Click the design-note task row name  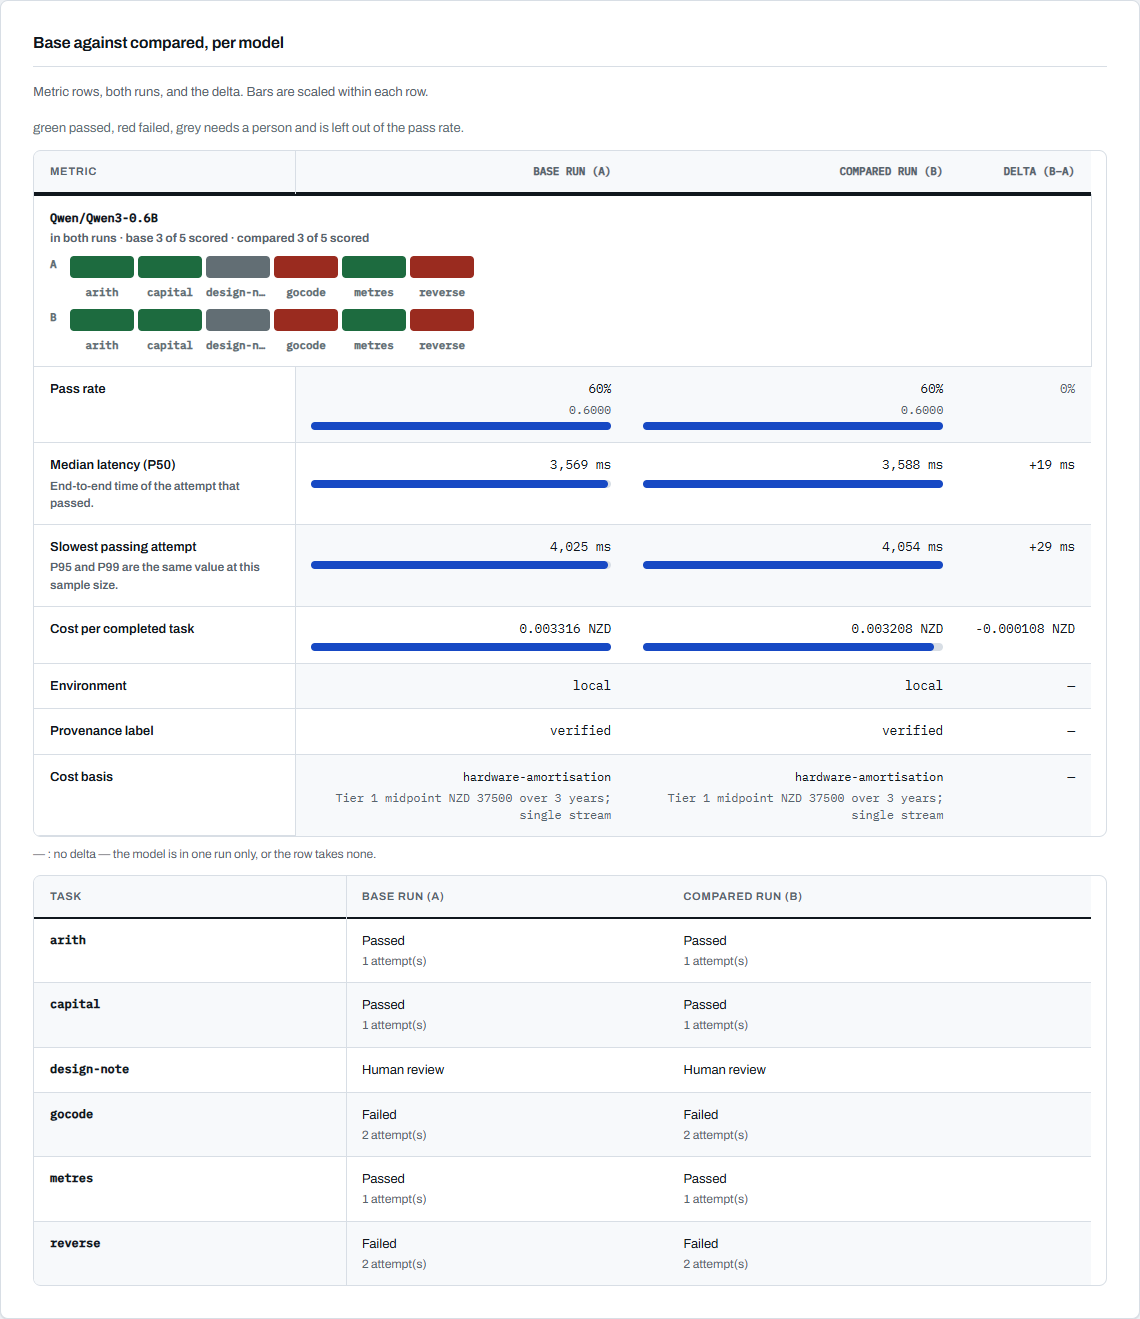pyautogui.click(x=89, y=1069)
